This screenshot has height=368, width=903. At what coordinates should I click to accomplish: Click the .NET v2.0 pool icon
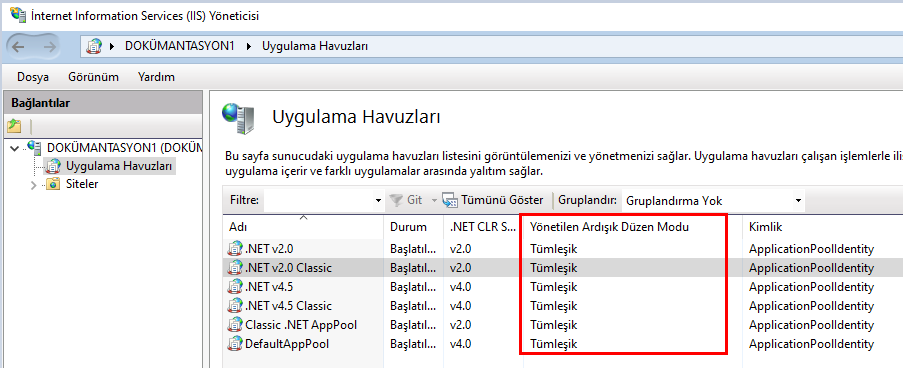coord(235,249)
